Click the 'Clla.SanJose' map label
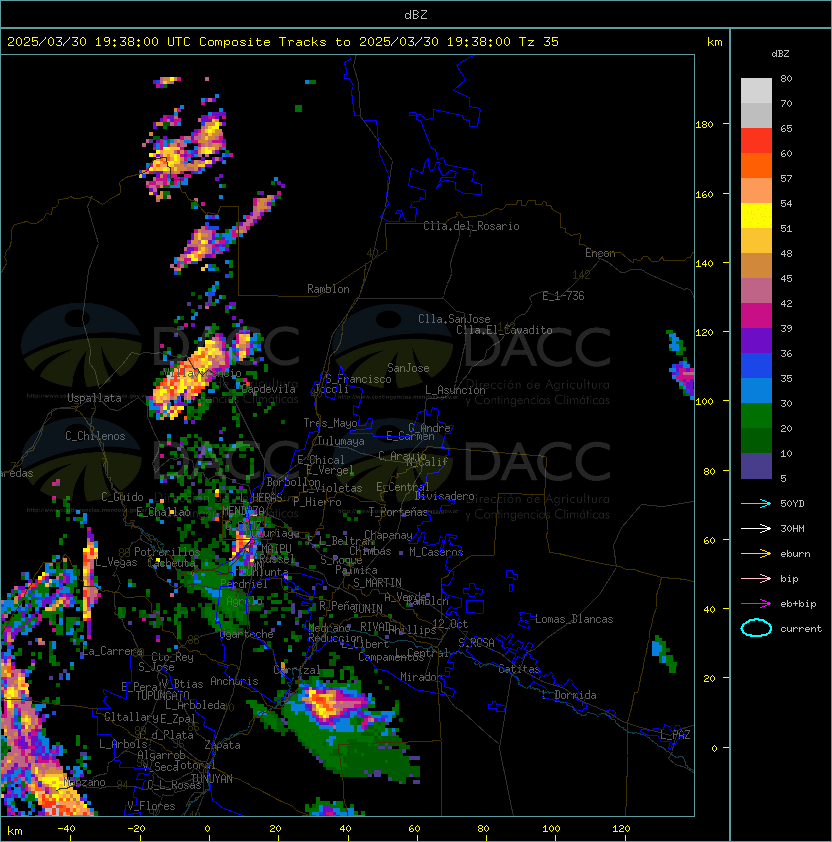Image resolution: width=832 pixels, height=842 pixels. point(454,319)
